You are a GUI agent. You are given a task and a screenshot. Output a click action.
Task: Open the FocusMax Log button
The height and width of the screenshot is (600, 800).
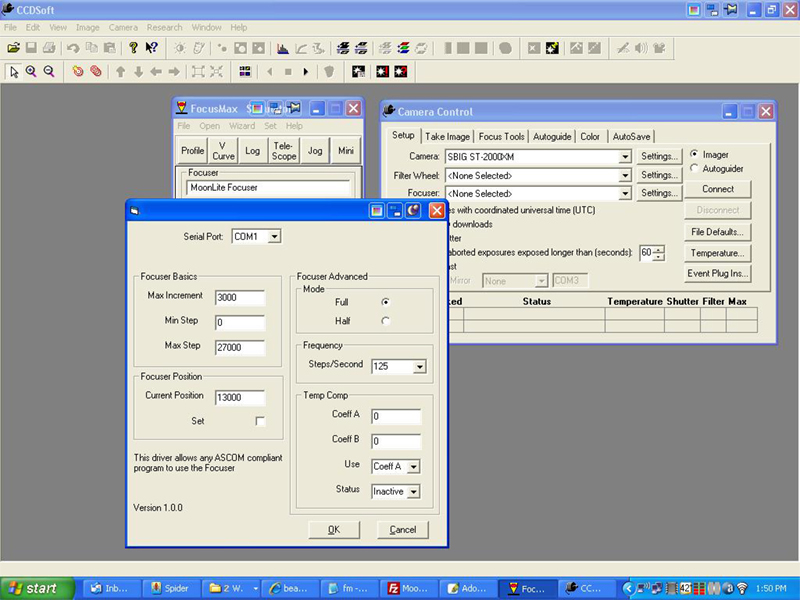[x=253, y=151]
